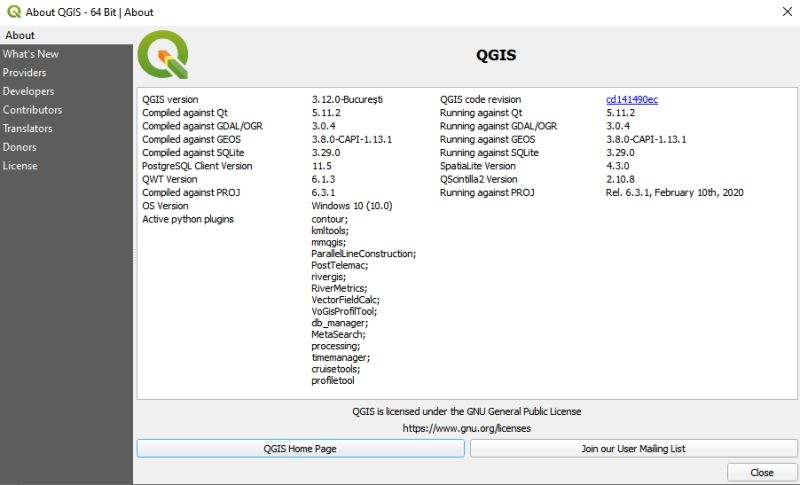Click the Close button
The width and height of the screenshot is (800, 485).
pyautogui.click(x=762, y=473)
